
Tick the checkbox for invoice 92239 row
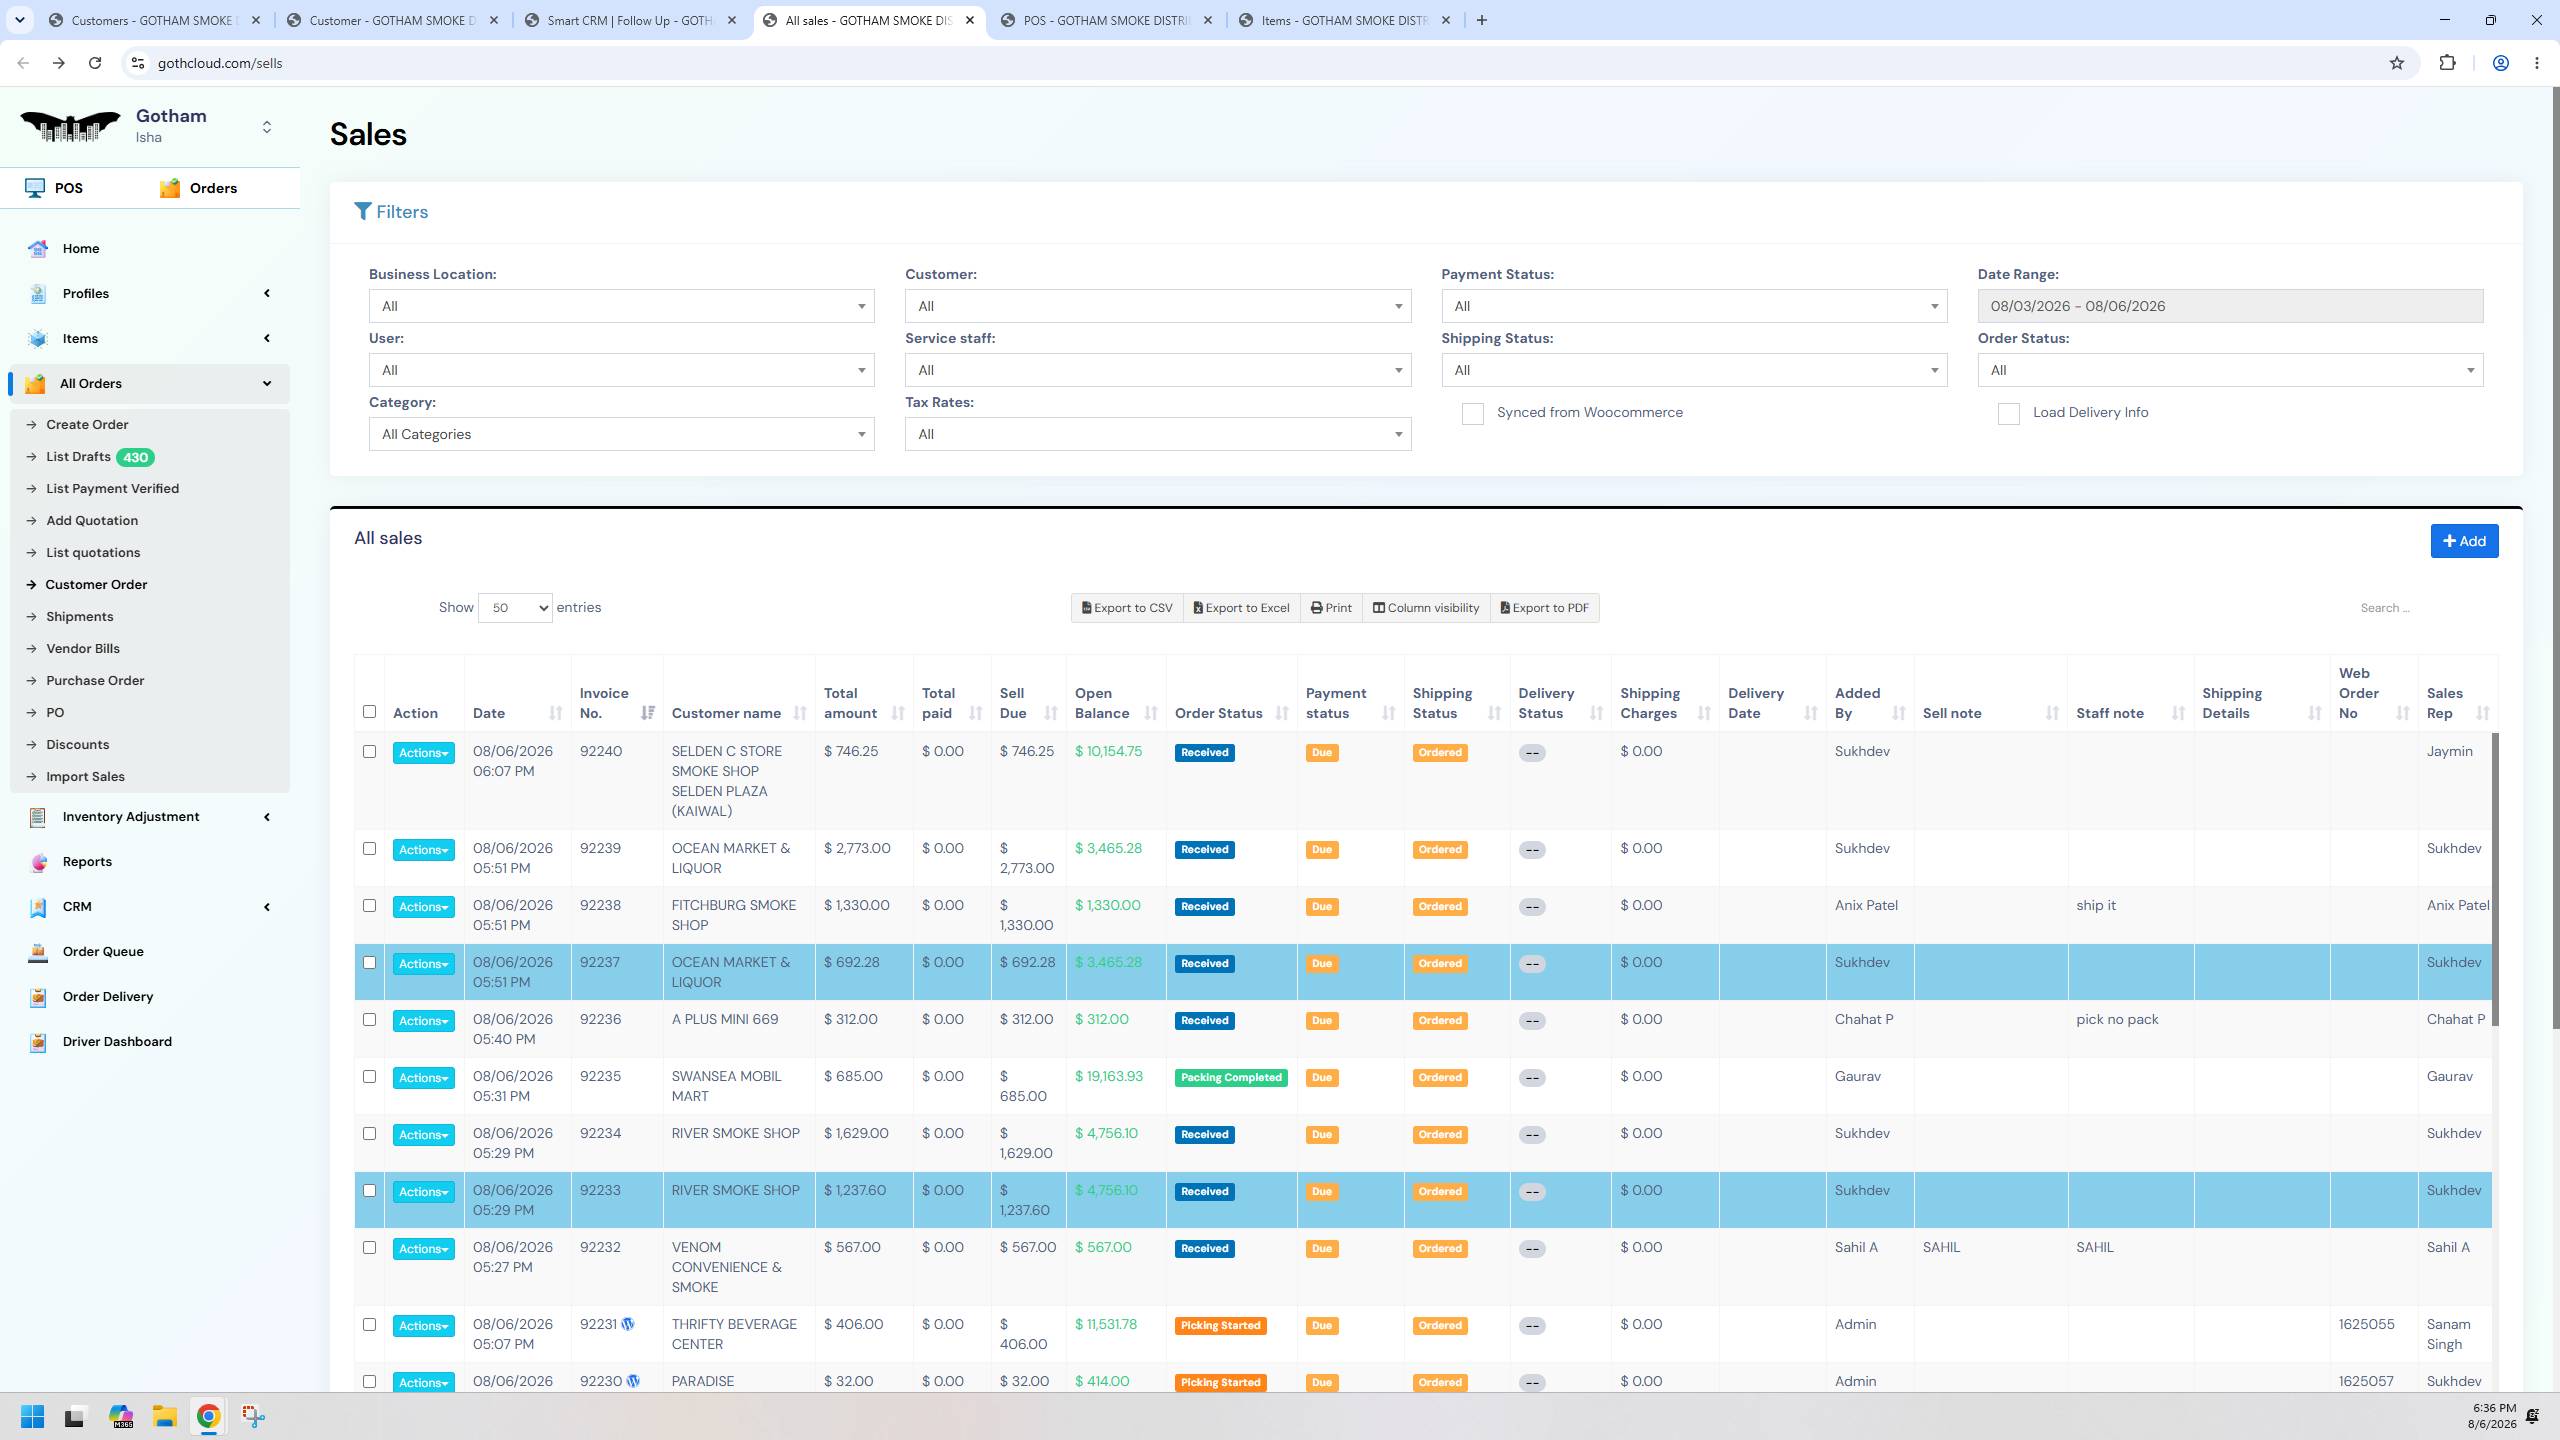click(369, 849)
